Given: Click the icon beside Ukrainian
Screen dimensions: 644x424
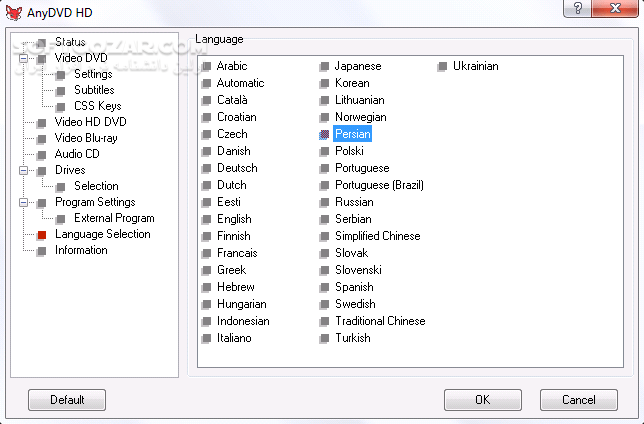Looking at the screenshot, I should coord(442,67).
